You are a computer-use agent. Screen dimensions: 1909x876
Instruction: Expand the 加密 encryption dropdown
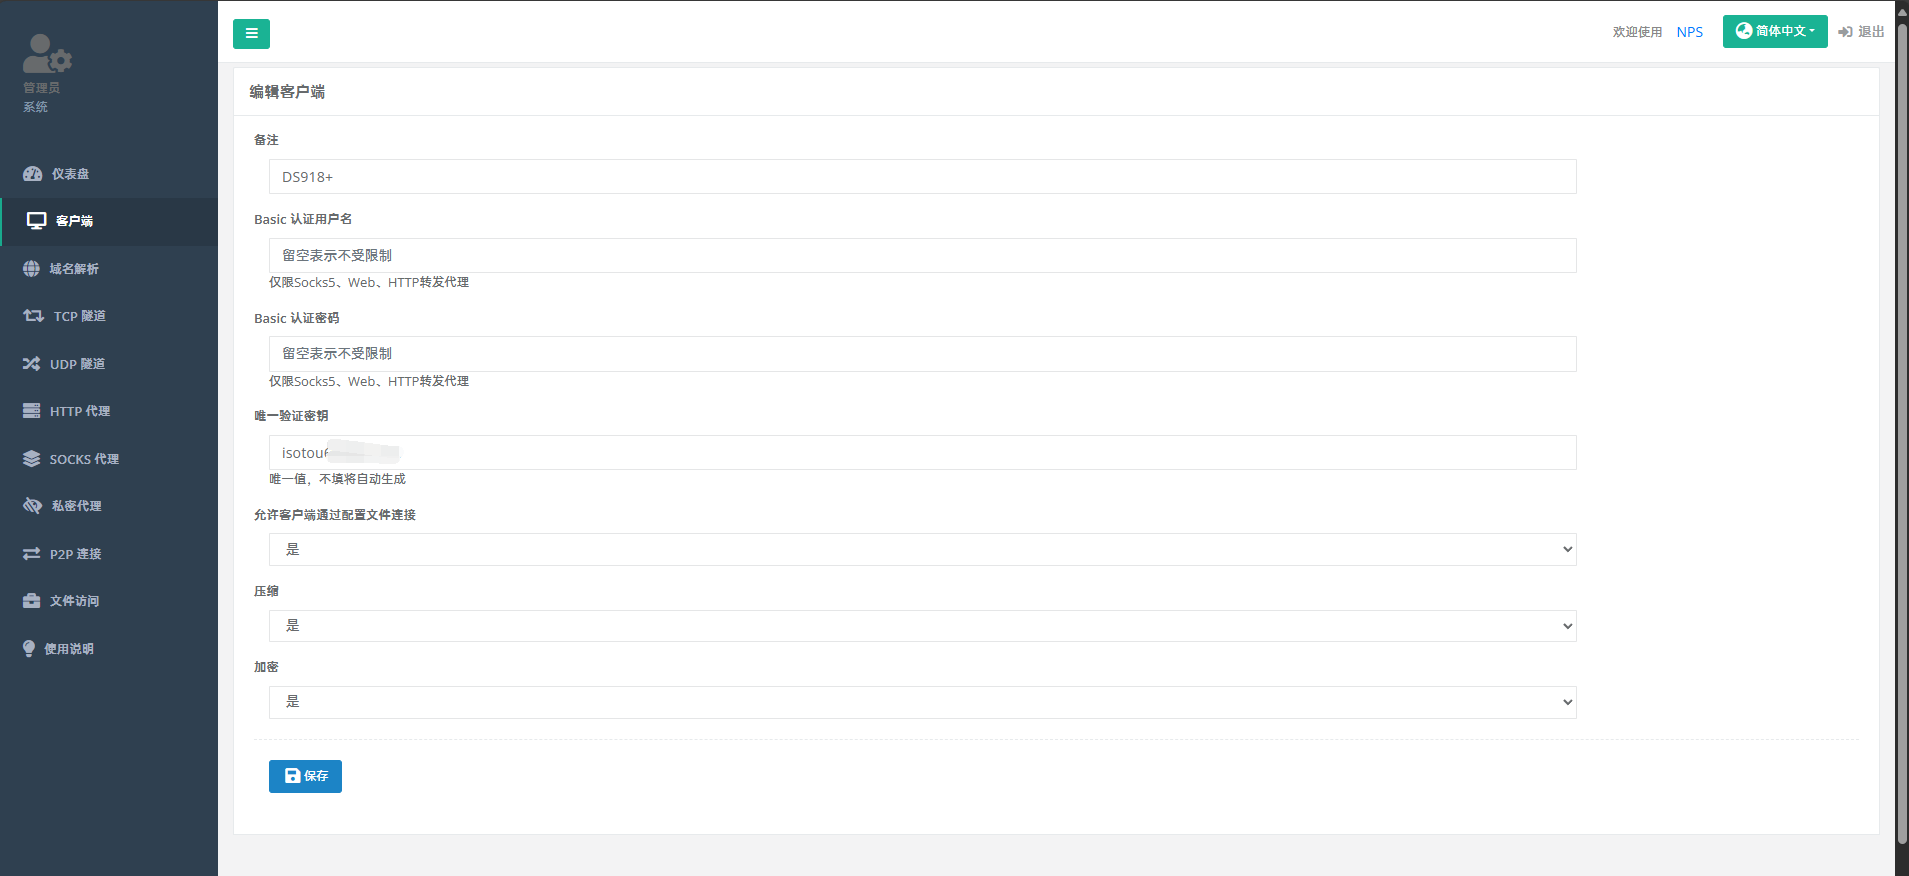click(922, 702)
